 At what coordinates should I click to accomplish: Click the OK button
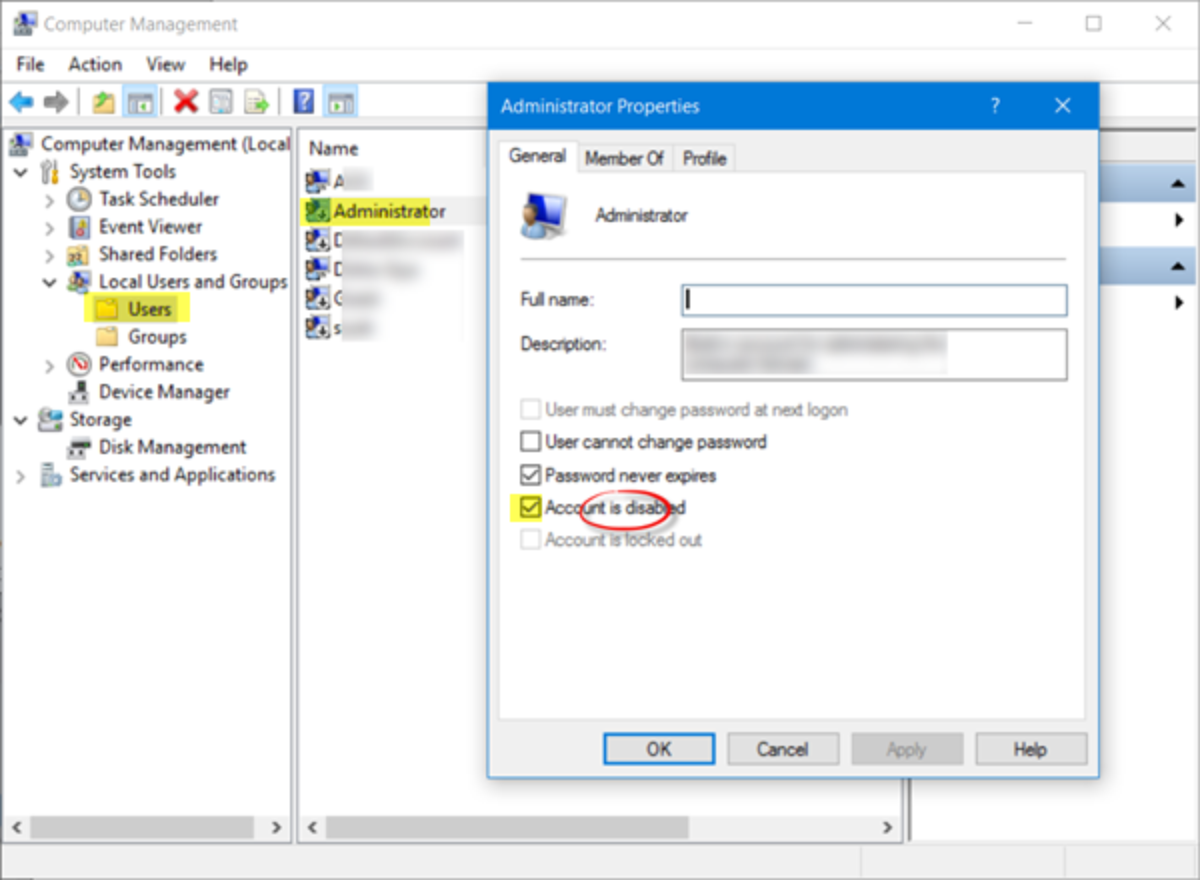(659, 749)
